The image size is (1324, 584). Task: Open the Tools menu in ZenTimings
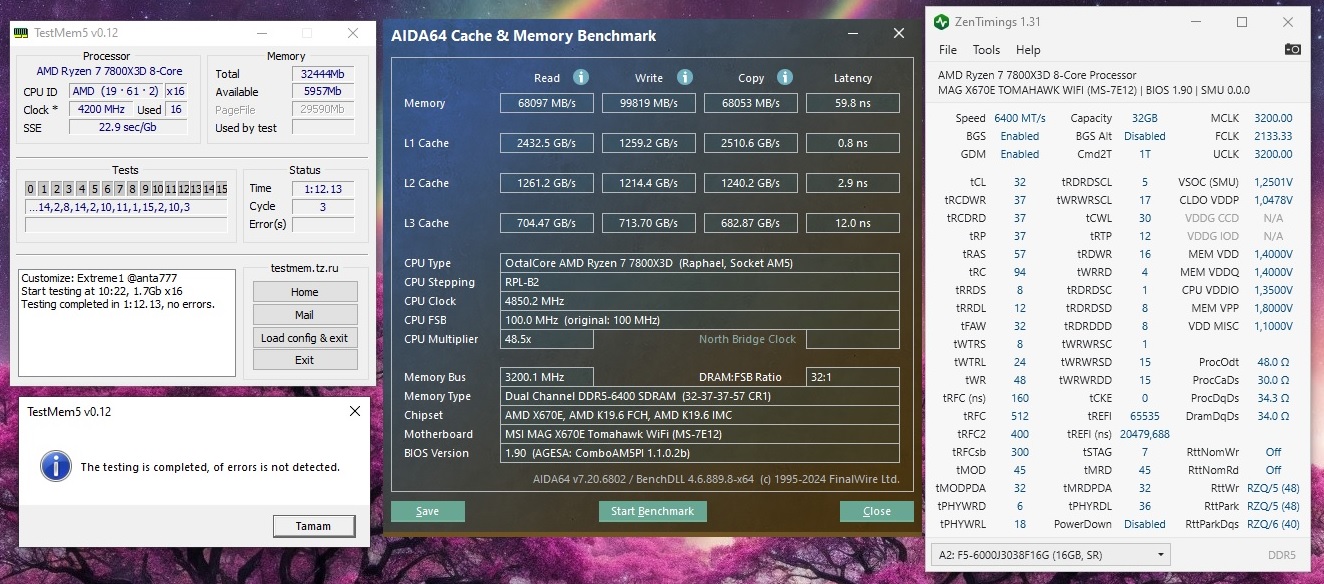[986, 50]
